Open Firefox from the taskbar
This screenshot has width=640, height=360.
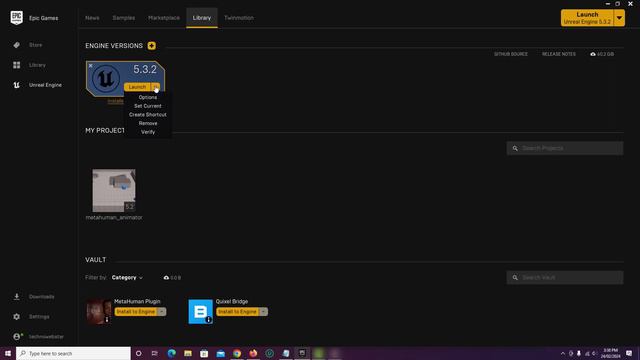pyautogui.click(x=253, y=353)
